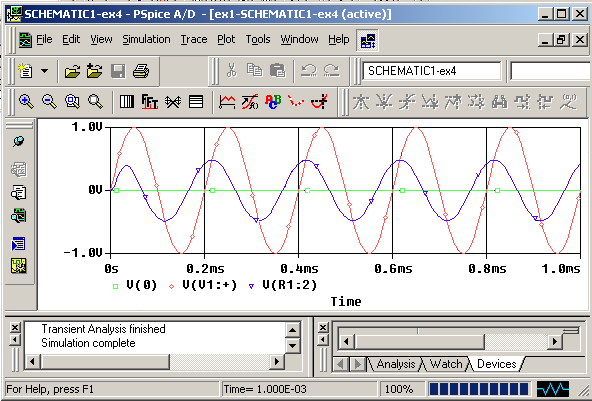The height and width of the screenshot is (401, 592).
Task: Click the Print icon in toolbar
Action: [x=141, y=71]
